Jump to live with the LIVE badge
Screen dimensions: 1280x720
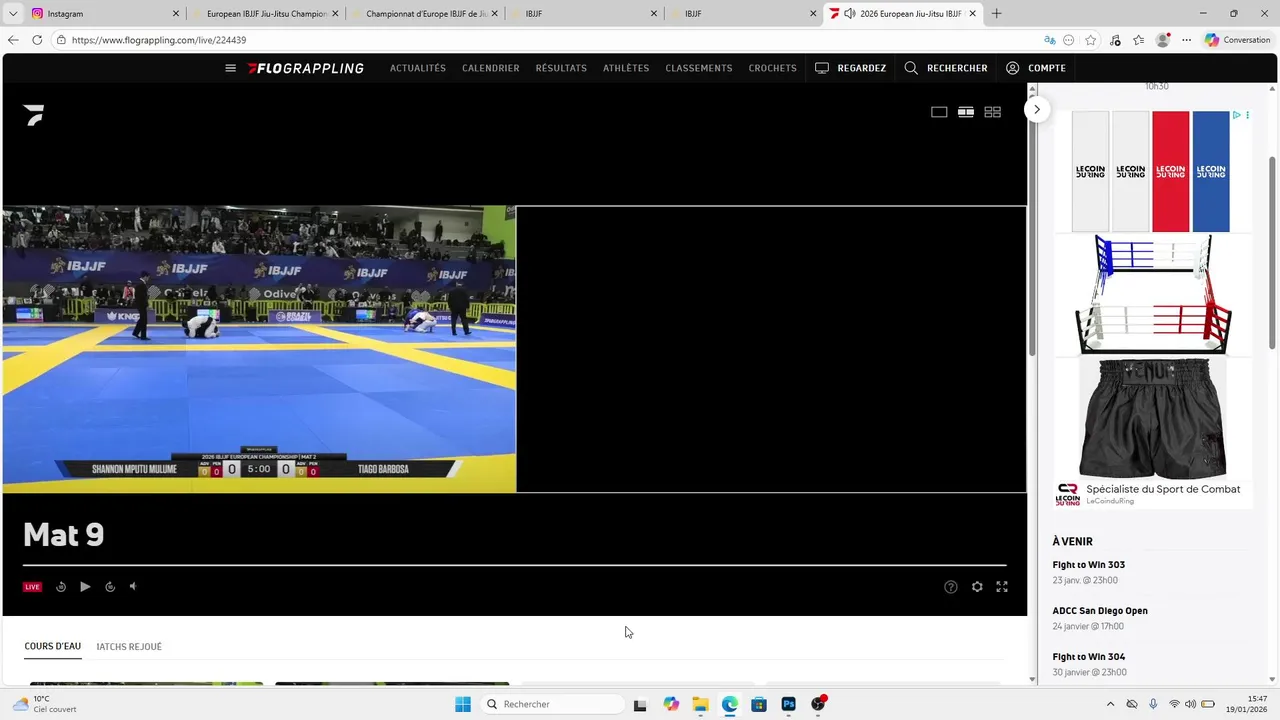click(33, 587)
